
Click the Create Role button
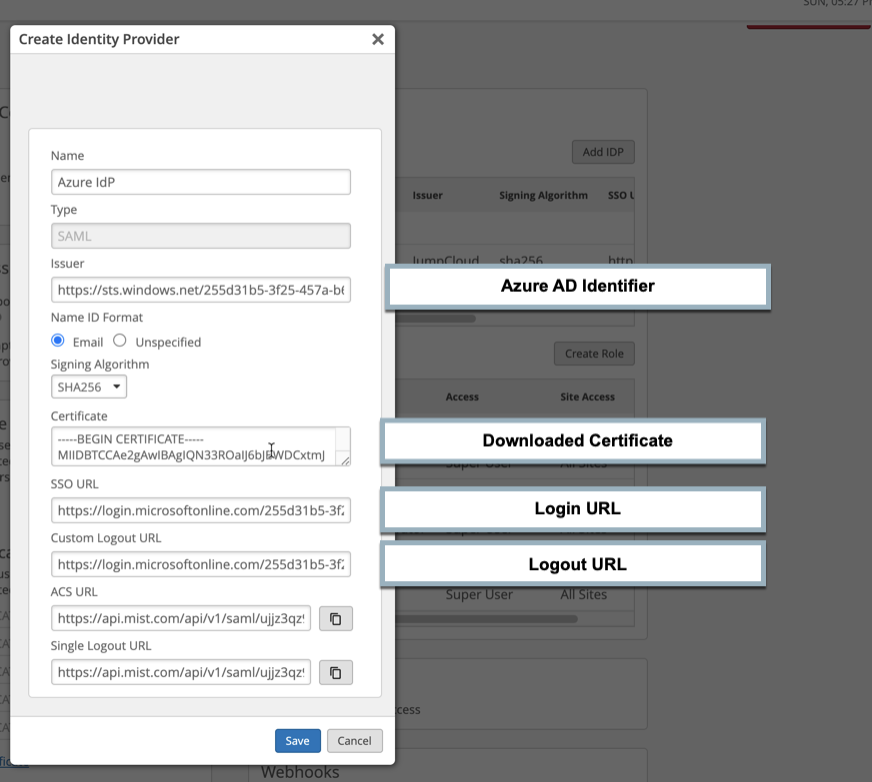point(594,354)
